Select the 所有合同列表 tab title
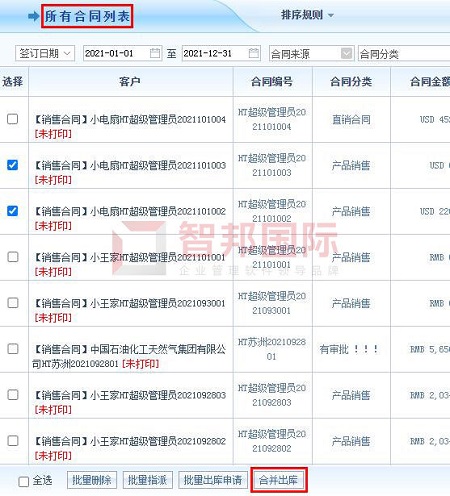The image size is (450, 496). [87, 16]
